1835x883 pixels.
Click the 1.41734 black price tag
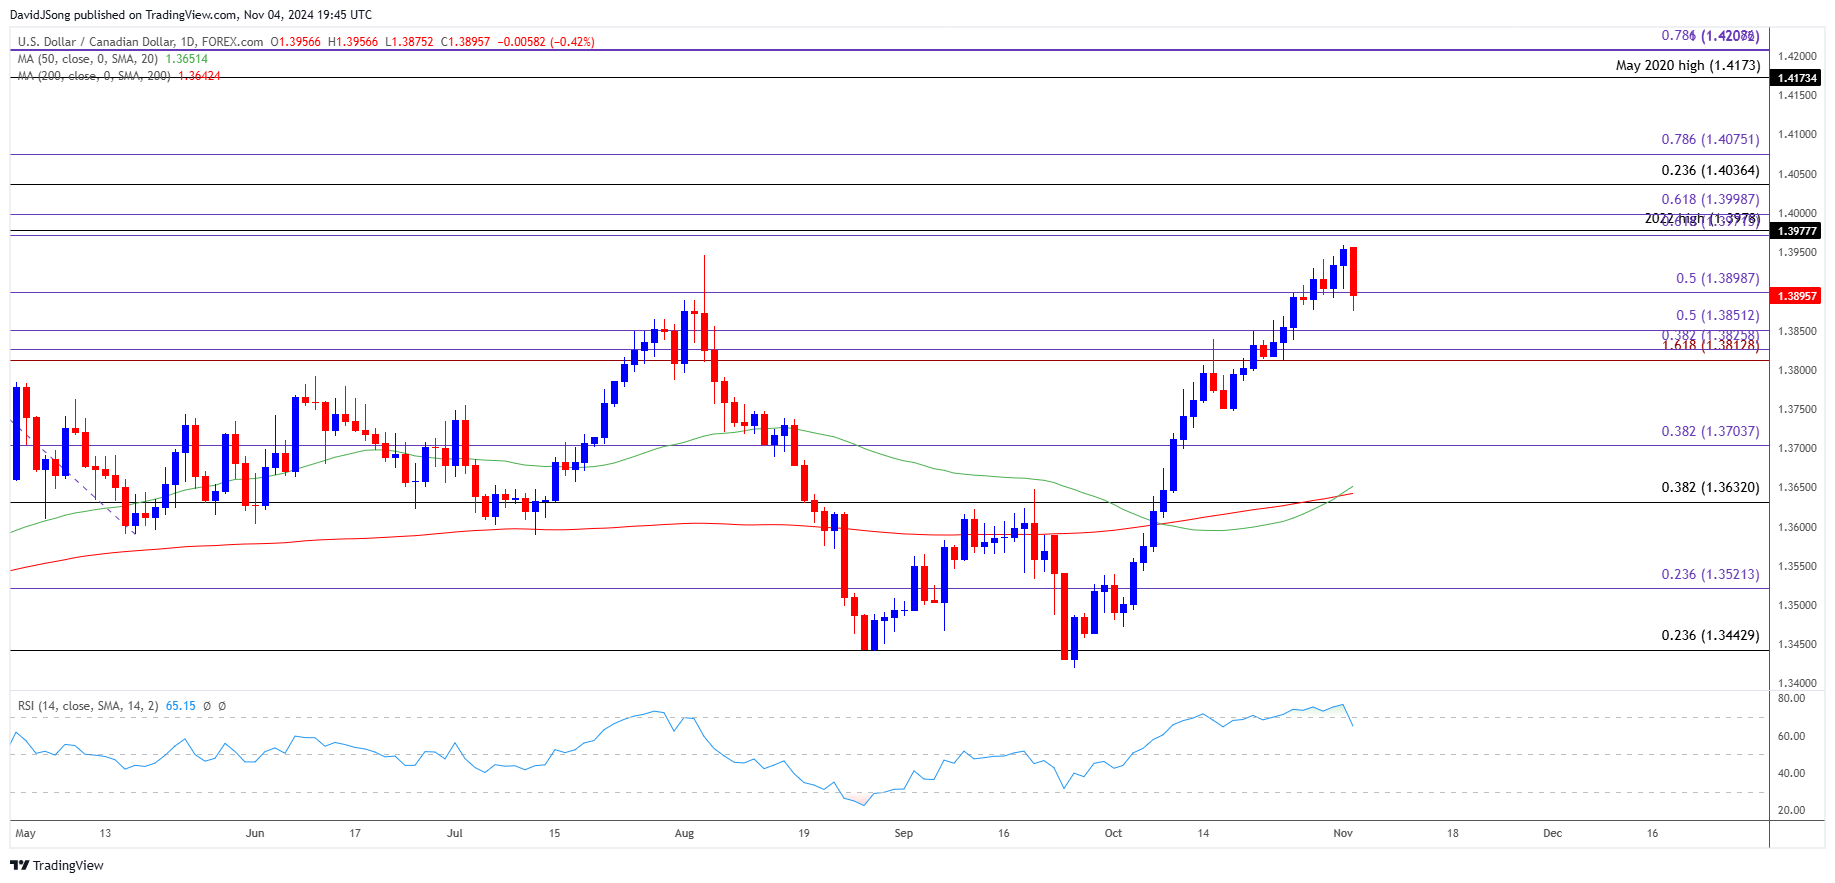tap(1796, 78)
